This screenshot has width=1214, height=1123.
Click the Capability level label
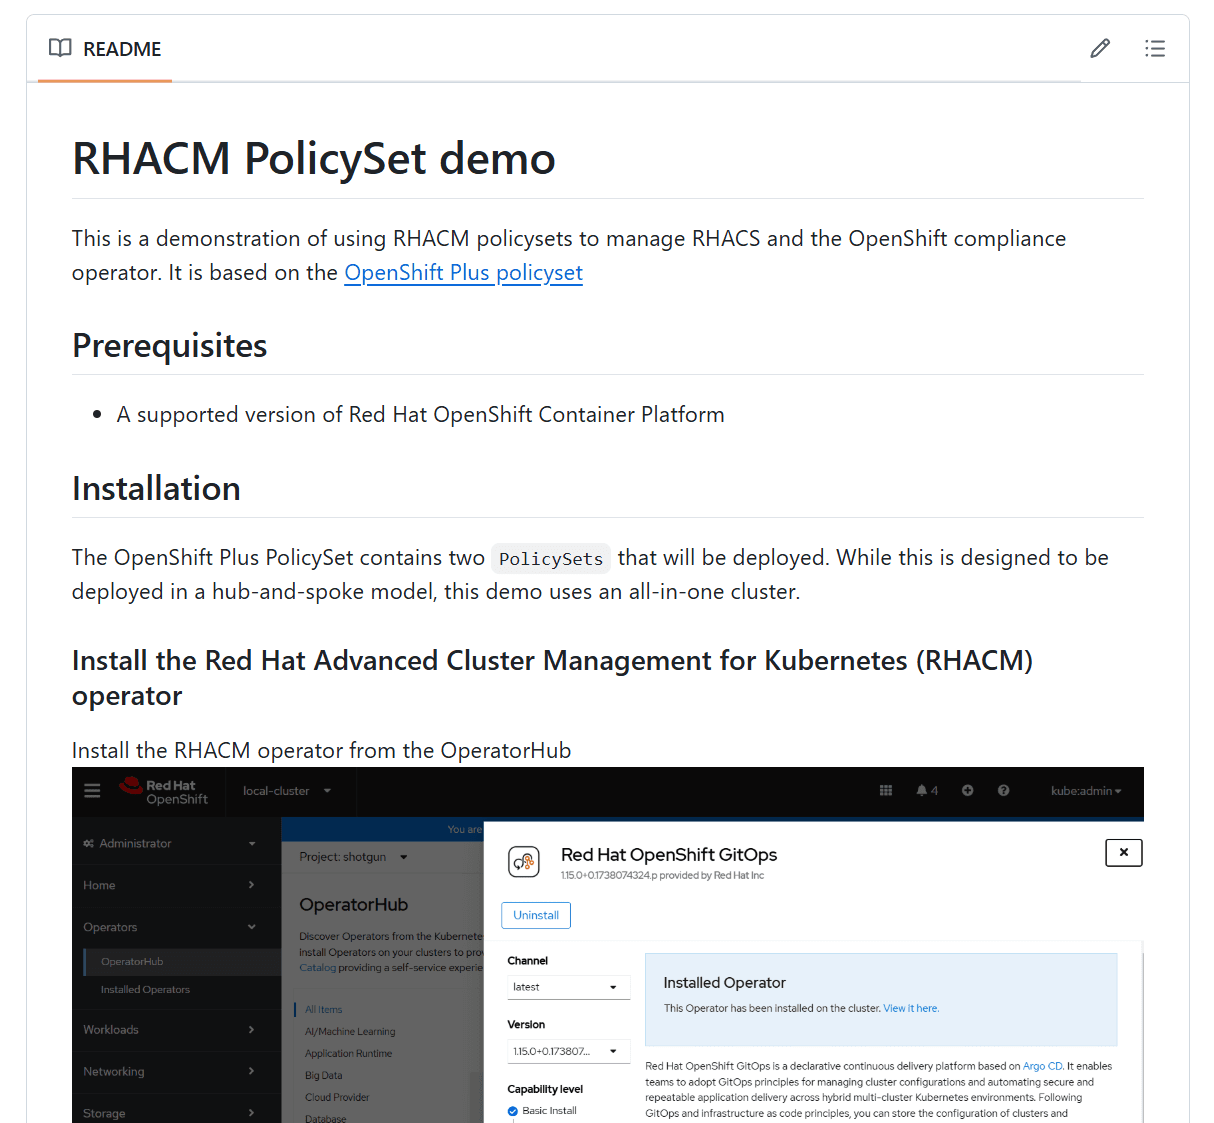coord(545,1089)
